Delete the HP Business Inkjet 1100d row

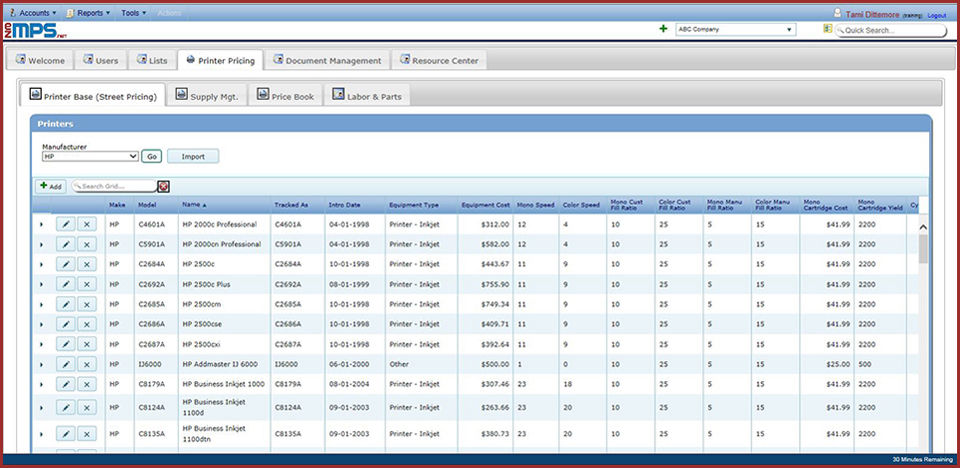coord(86,407)
